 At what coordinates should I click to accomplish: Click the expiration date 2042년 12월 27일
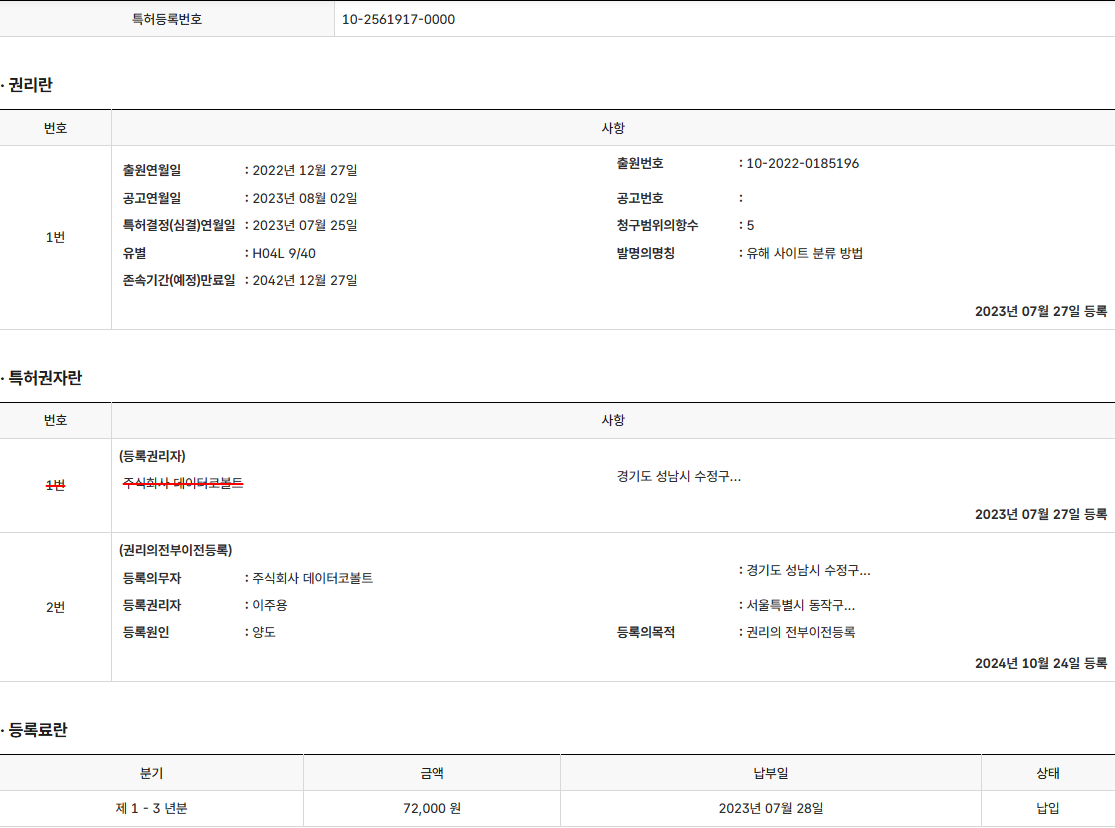pyautogui.click(x=304, y=280)
